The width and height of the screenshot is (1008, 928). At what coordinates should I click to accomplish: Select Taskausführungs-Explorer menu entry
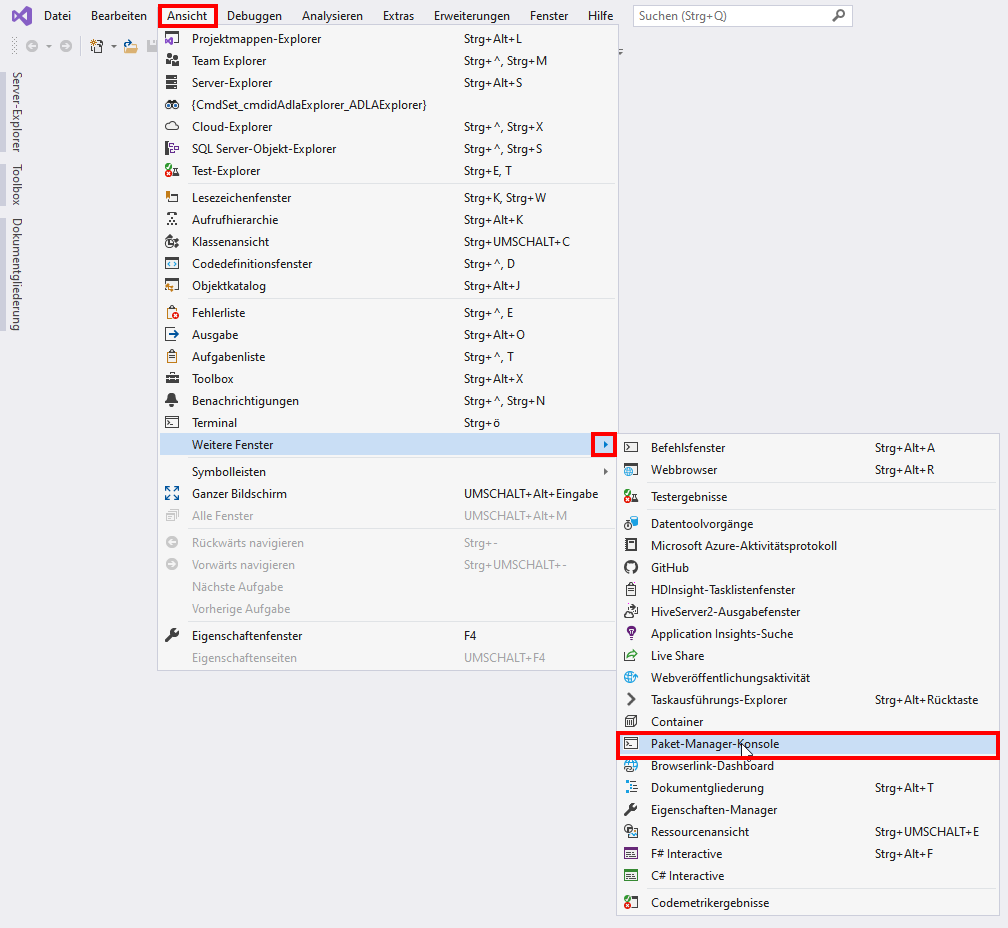click(807, 700)
